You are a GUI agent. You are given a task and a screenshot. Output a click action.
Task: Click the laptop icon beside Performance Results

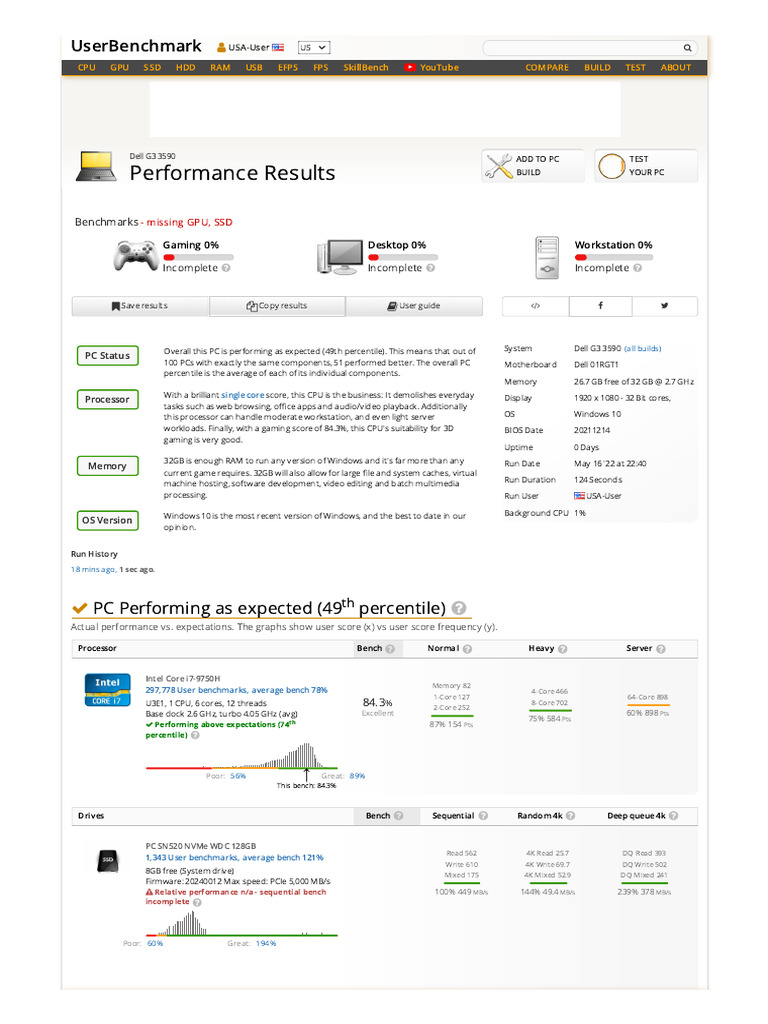(96, 166)
